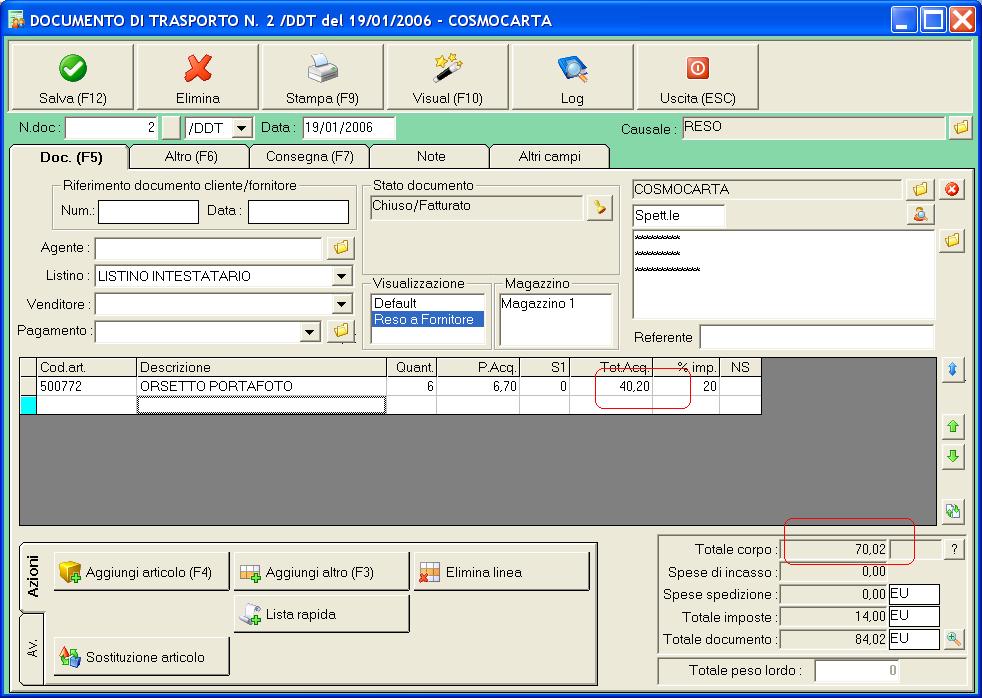
Task: Click Elimina linea button
Action: pos(501,572)
